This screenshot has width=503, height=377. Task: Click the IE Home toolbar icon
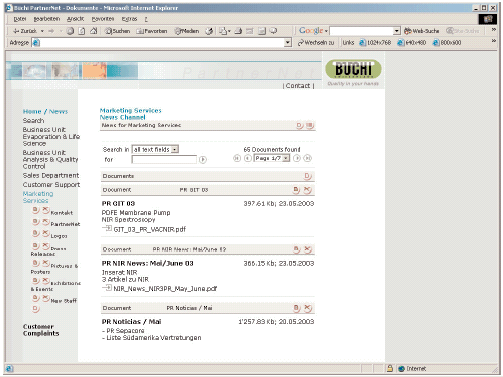94,31
